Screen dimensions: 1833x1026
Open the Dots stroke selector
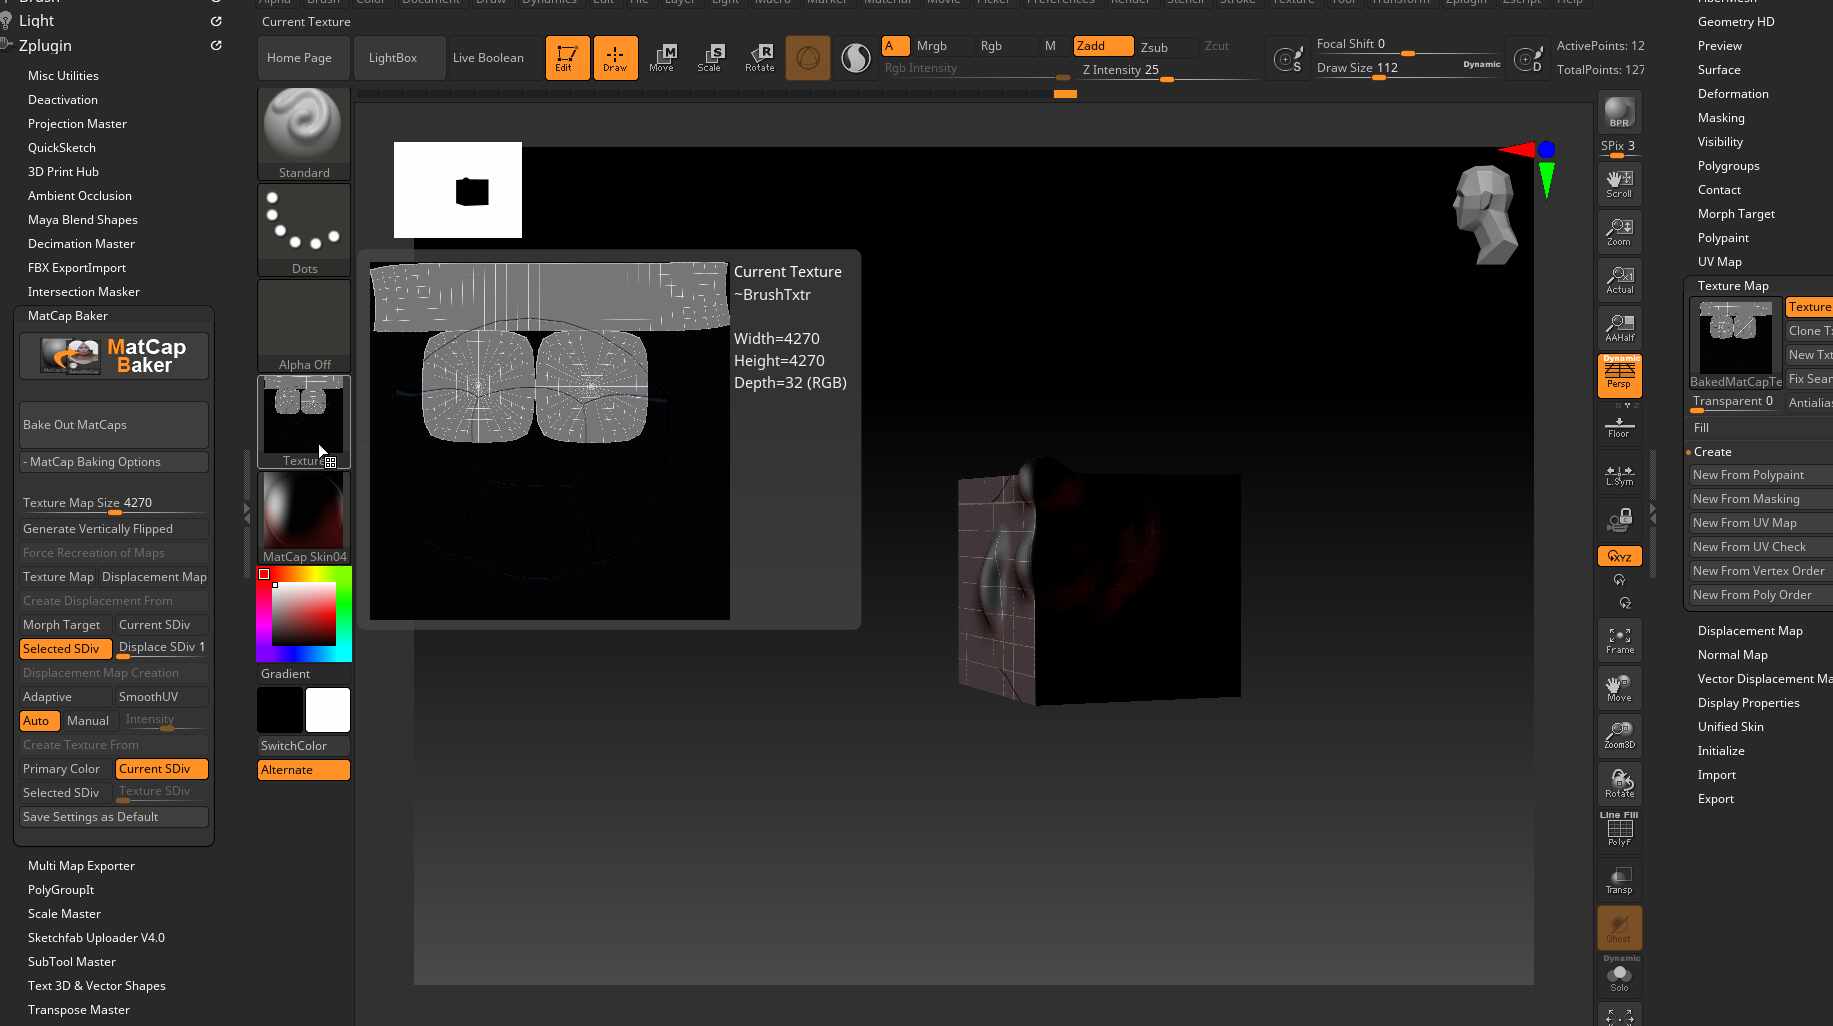pos(304,230)
